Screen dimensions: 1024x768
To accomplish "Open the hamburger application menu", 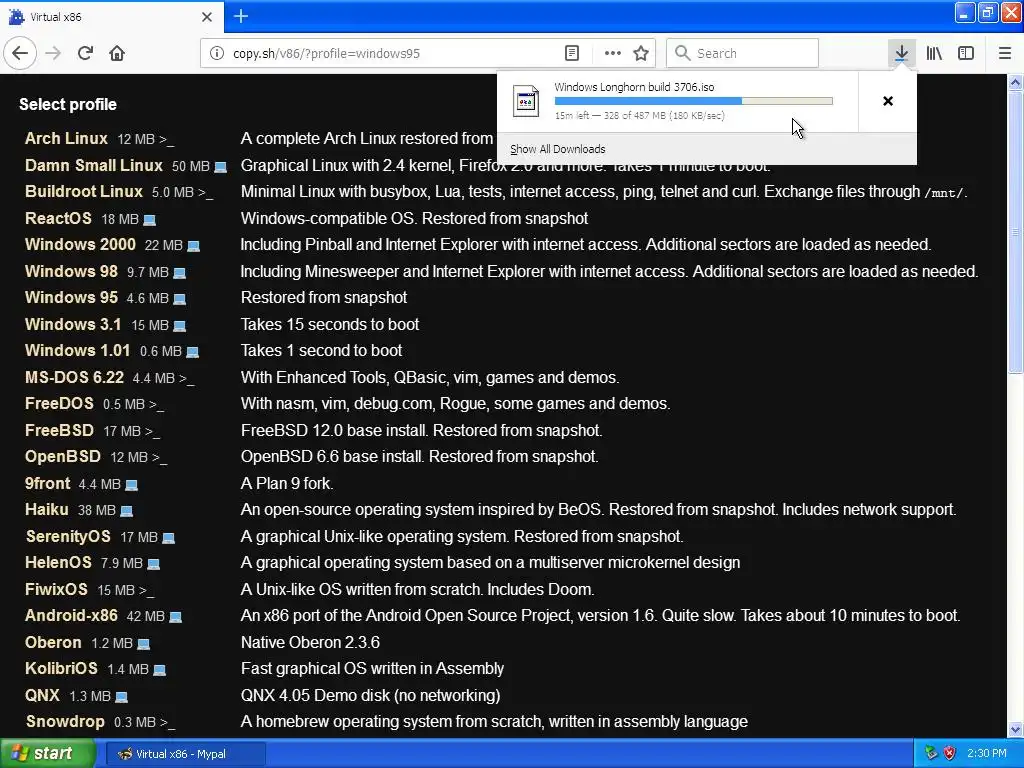I will pyautogui.click(x=1004, y=53).
